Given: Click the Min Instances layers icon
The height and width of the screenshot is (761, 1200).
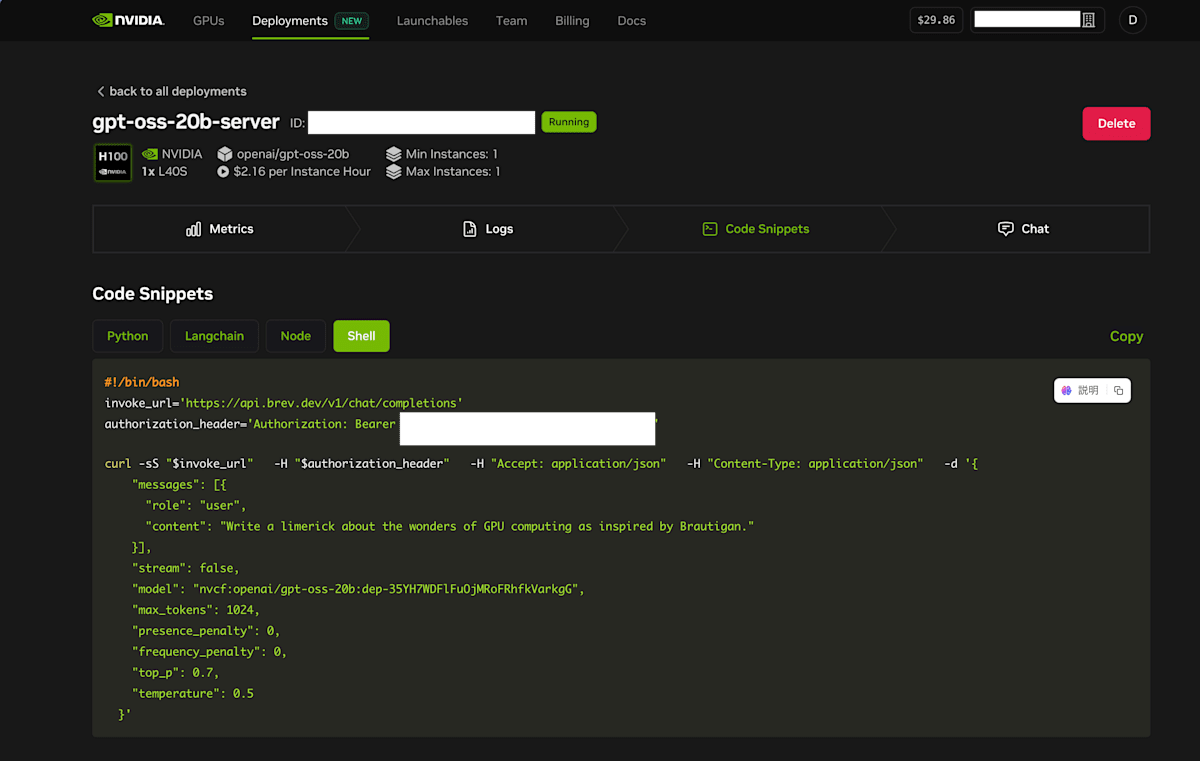Looking at the screenshot, I should pyautogui.click(x=393, y=154).
